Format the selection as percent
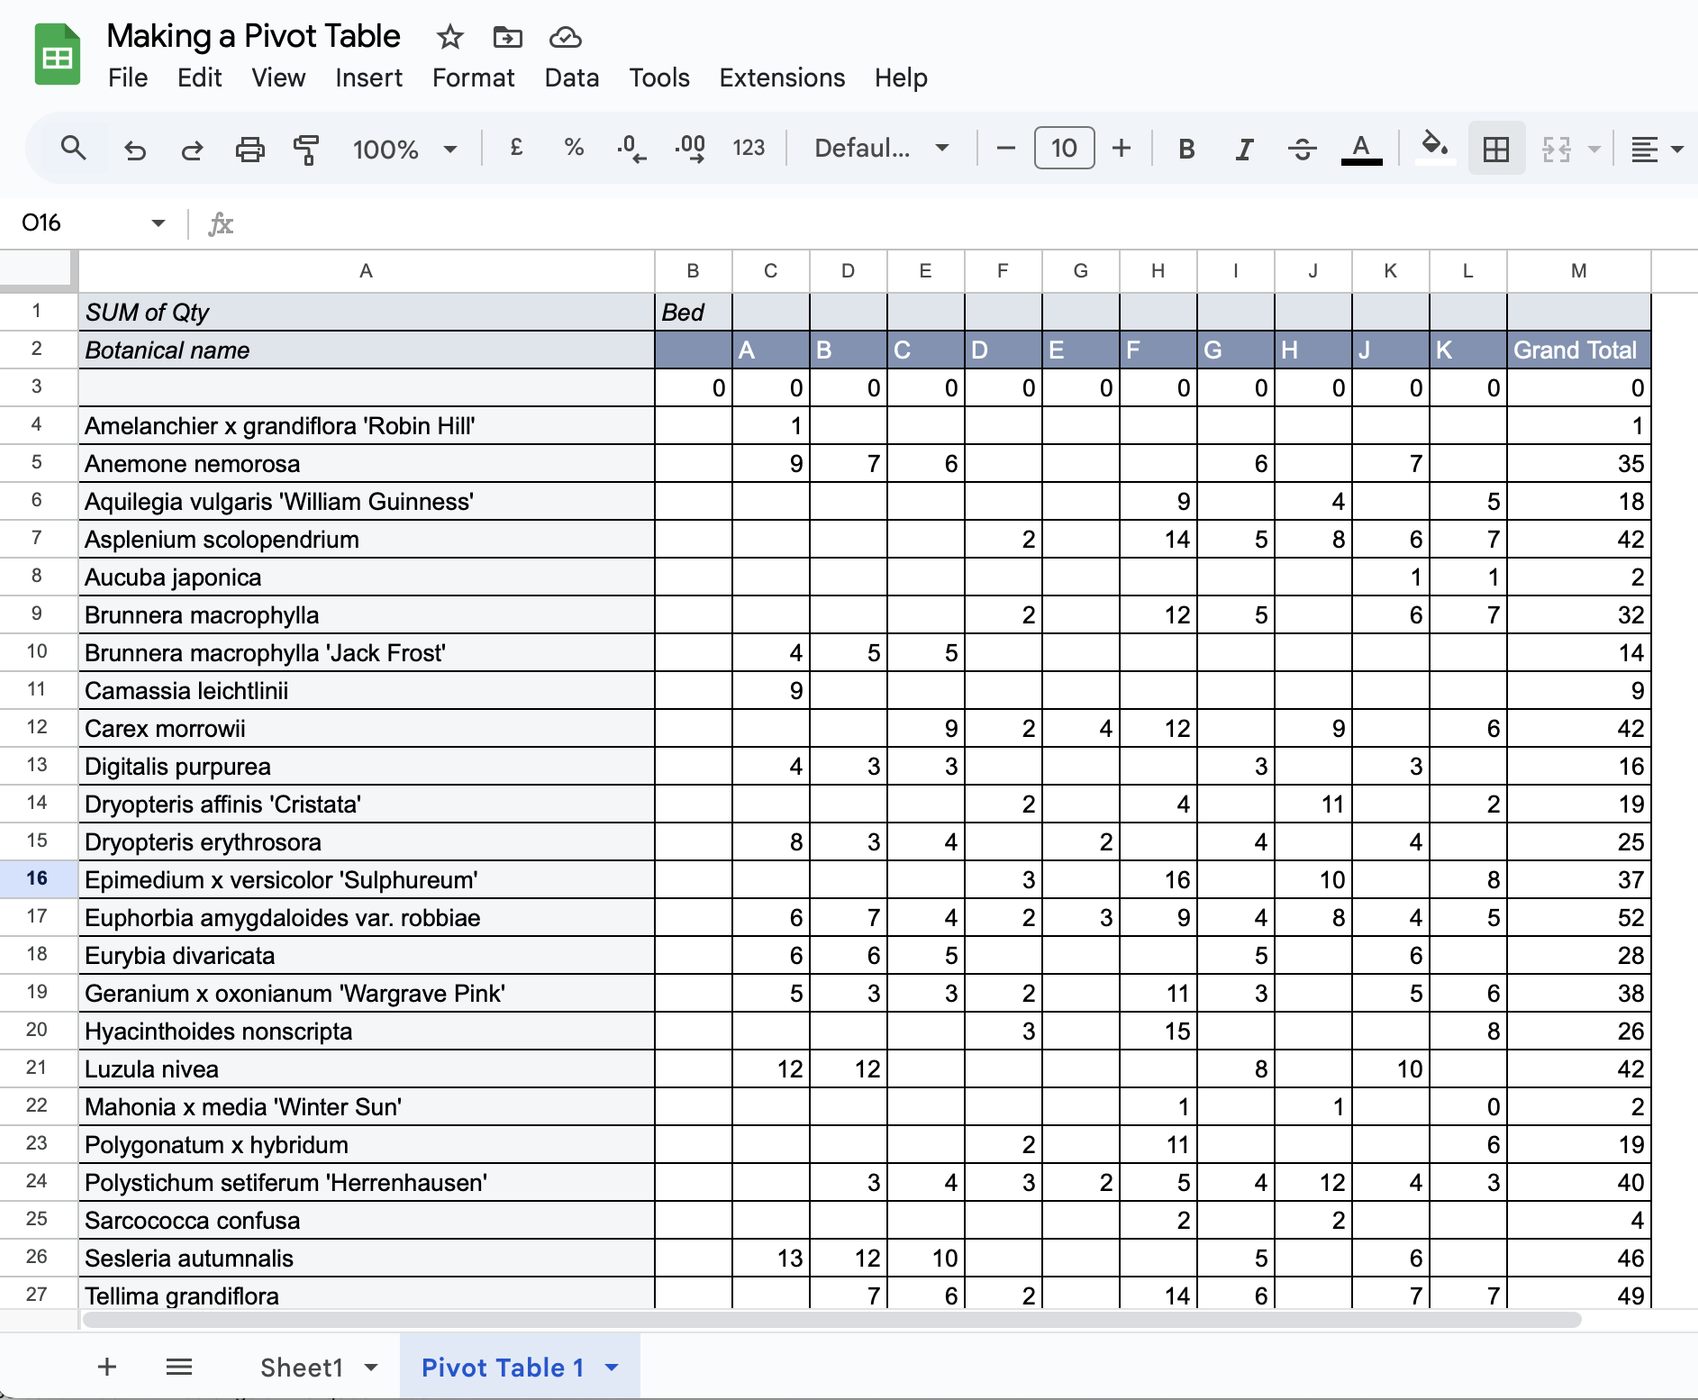1698x1400 pixels. (x=573, y=148)
